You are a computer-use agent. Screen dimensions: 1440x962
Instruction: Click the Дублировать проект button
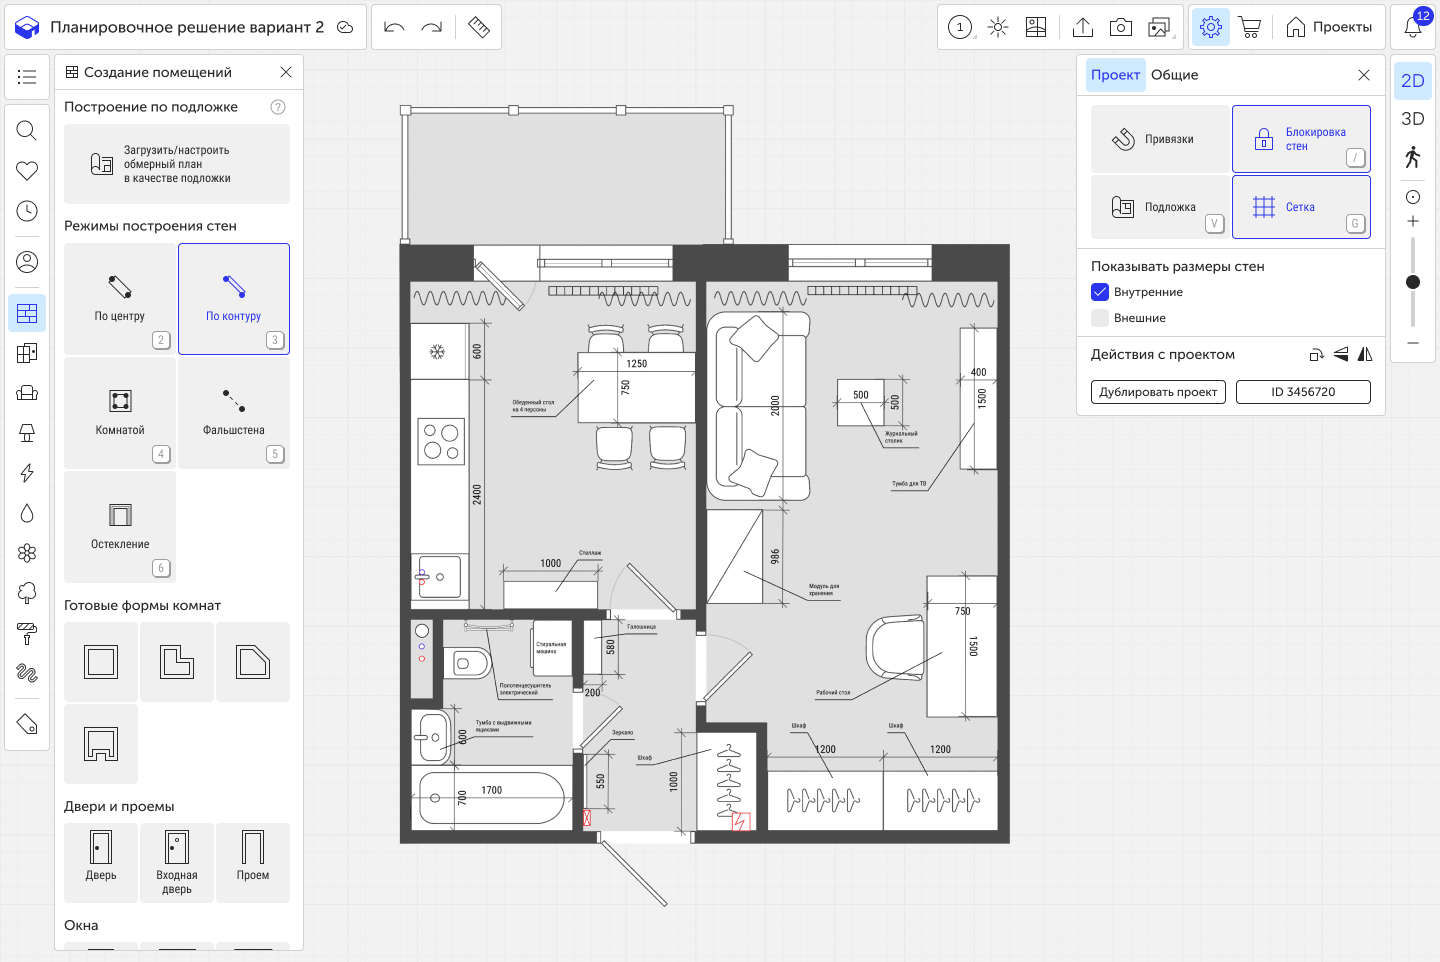pyautogui.click(x=1158, y=392)
